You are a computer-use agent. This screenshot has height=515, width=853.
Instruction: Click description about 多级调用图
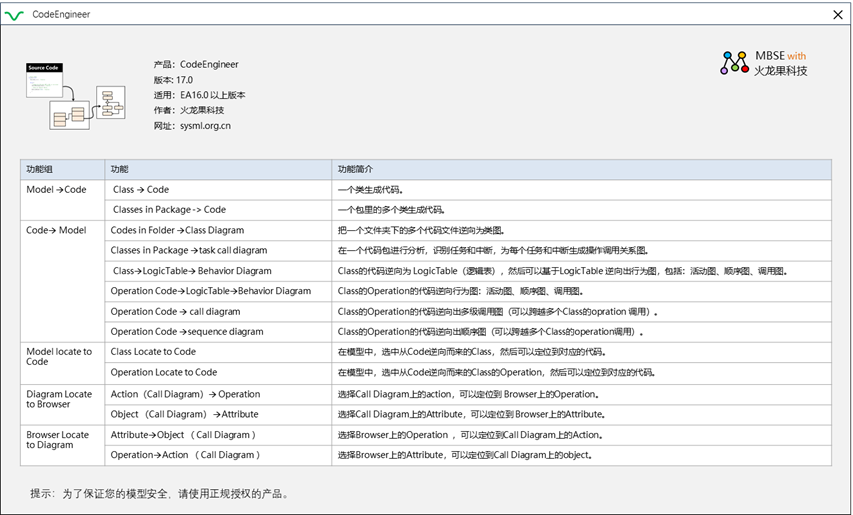point(498,312)
